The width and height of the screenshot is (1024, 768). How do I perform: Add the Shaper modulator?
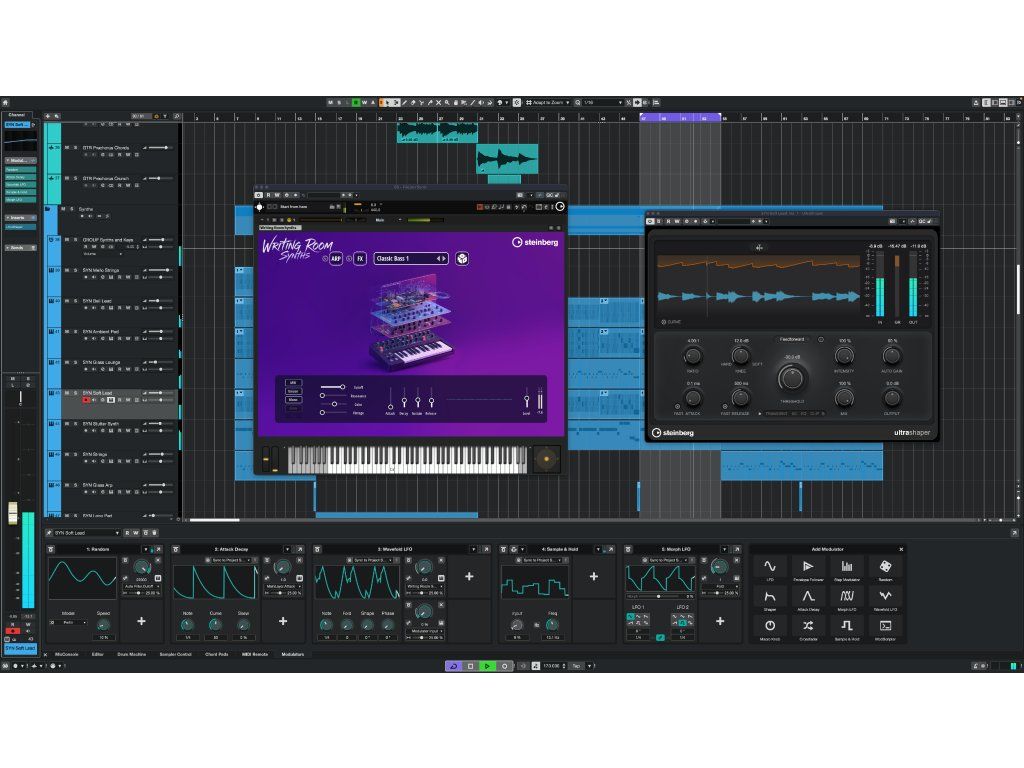coord(769,597)
